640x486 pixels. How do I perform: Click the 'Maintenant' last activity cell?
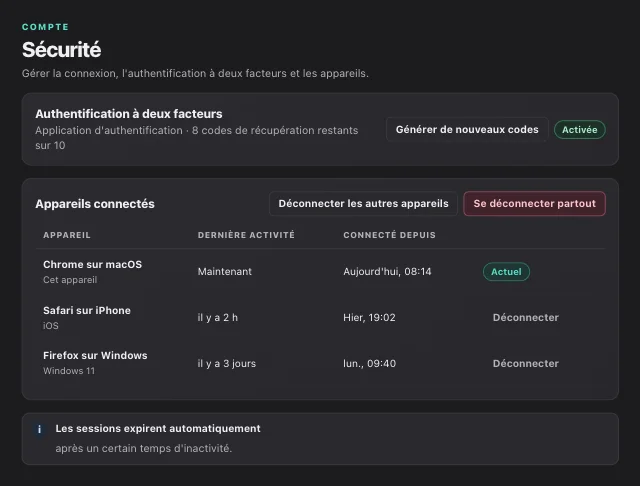(x=224, y=272)
